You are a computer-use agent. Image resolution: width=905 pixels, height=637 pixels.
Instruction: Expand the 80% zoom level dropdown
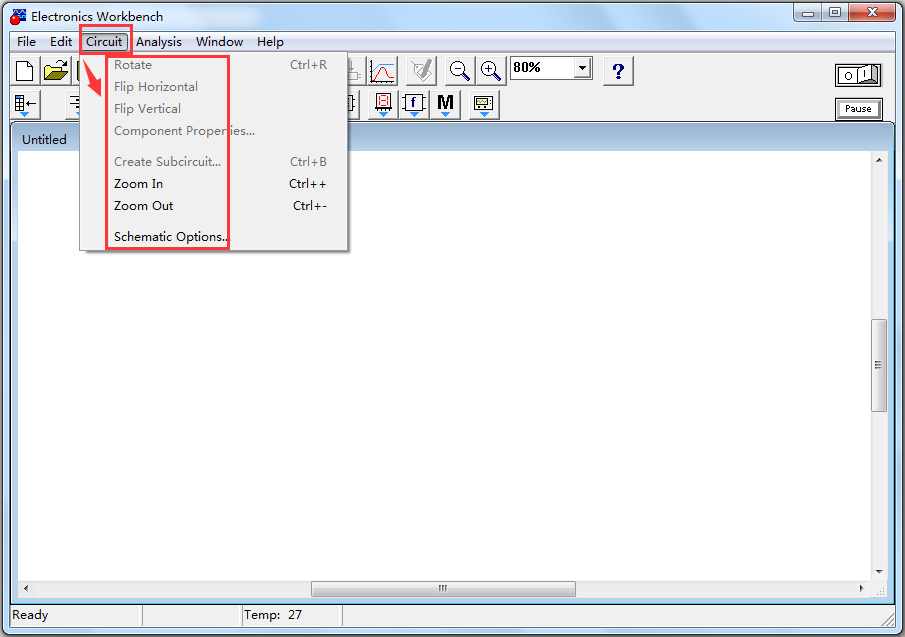582,68
